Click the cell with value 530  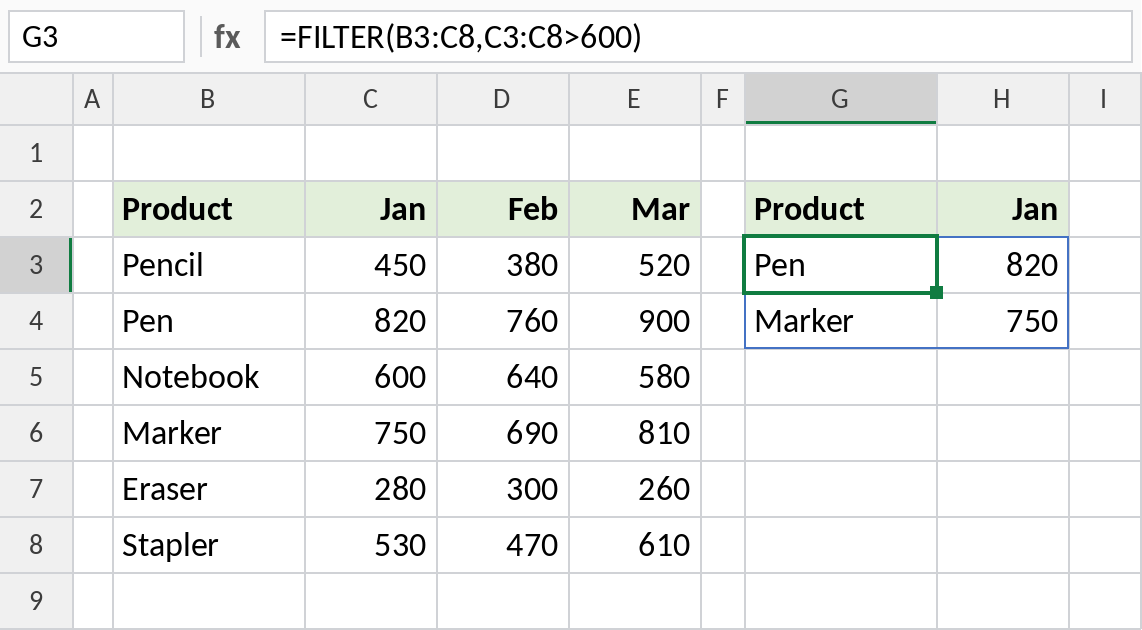371,546
